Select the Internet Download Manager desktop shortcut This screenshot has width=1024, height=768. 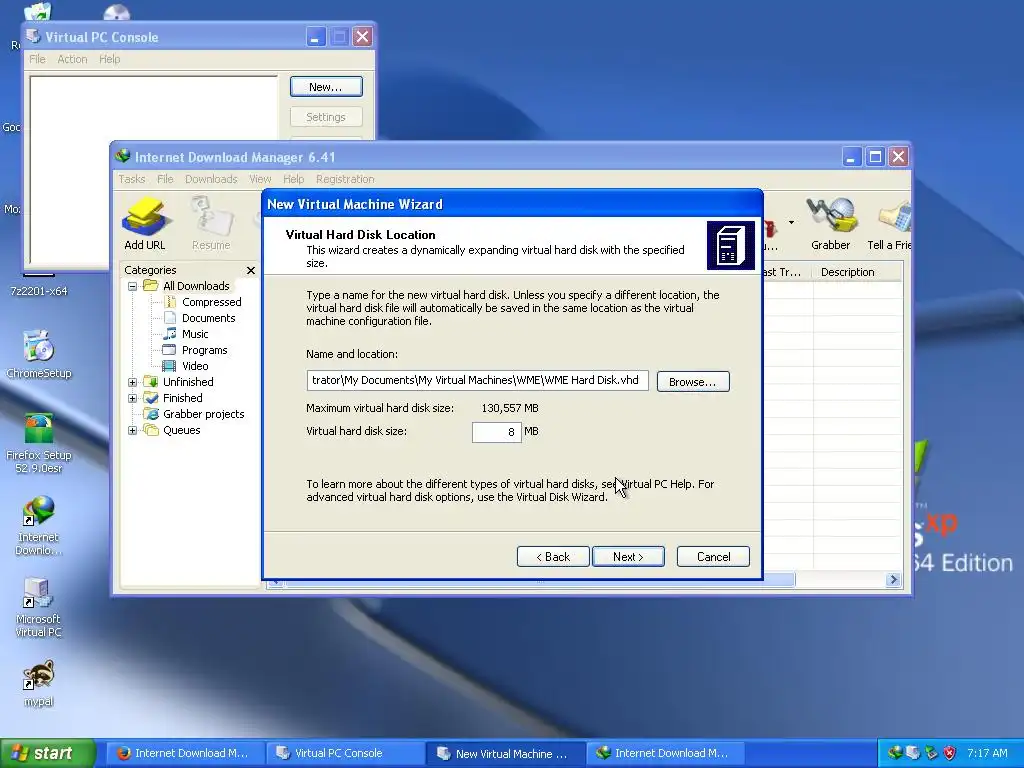(x=39, y=526)
